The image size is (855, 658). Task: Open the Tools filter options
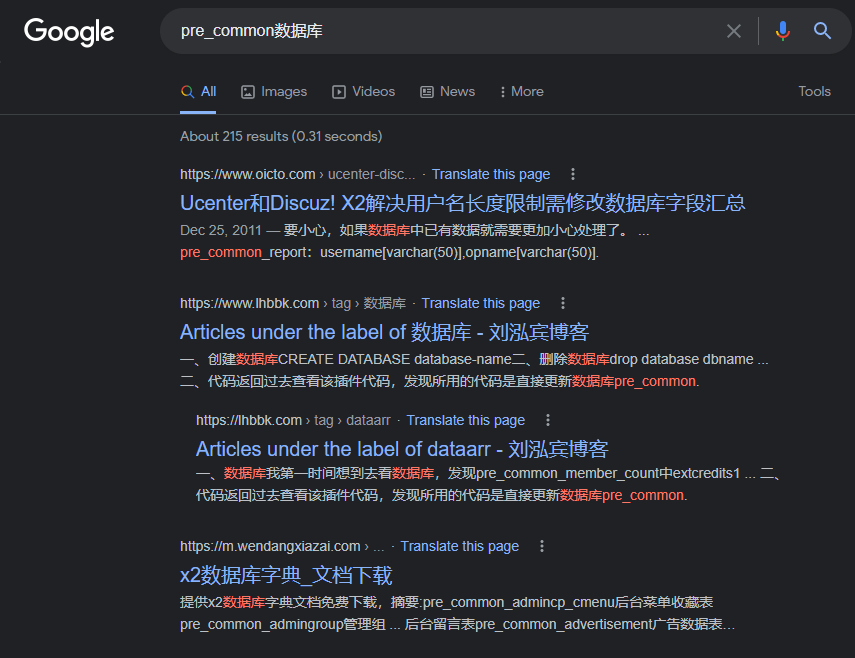pyautogui.click(x=814, y=92)
